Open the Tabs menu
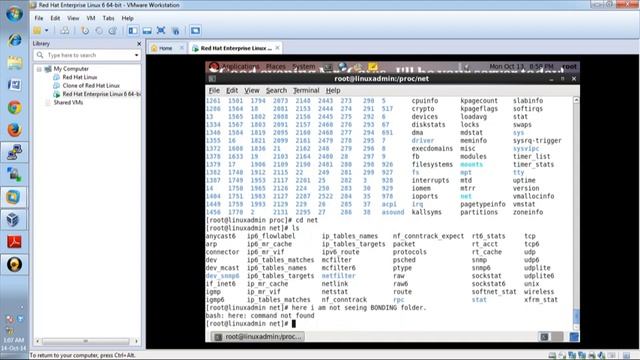 pyautogui.click(x=108, y=18)
